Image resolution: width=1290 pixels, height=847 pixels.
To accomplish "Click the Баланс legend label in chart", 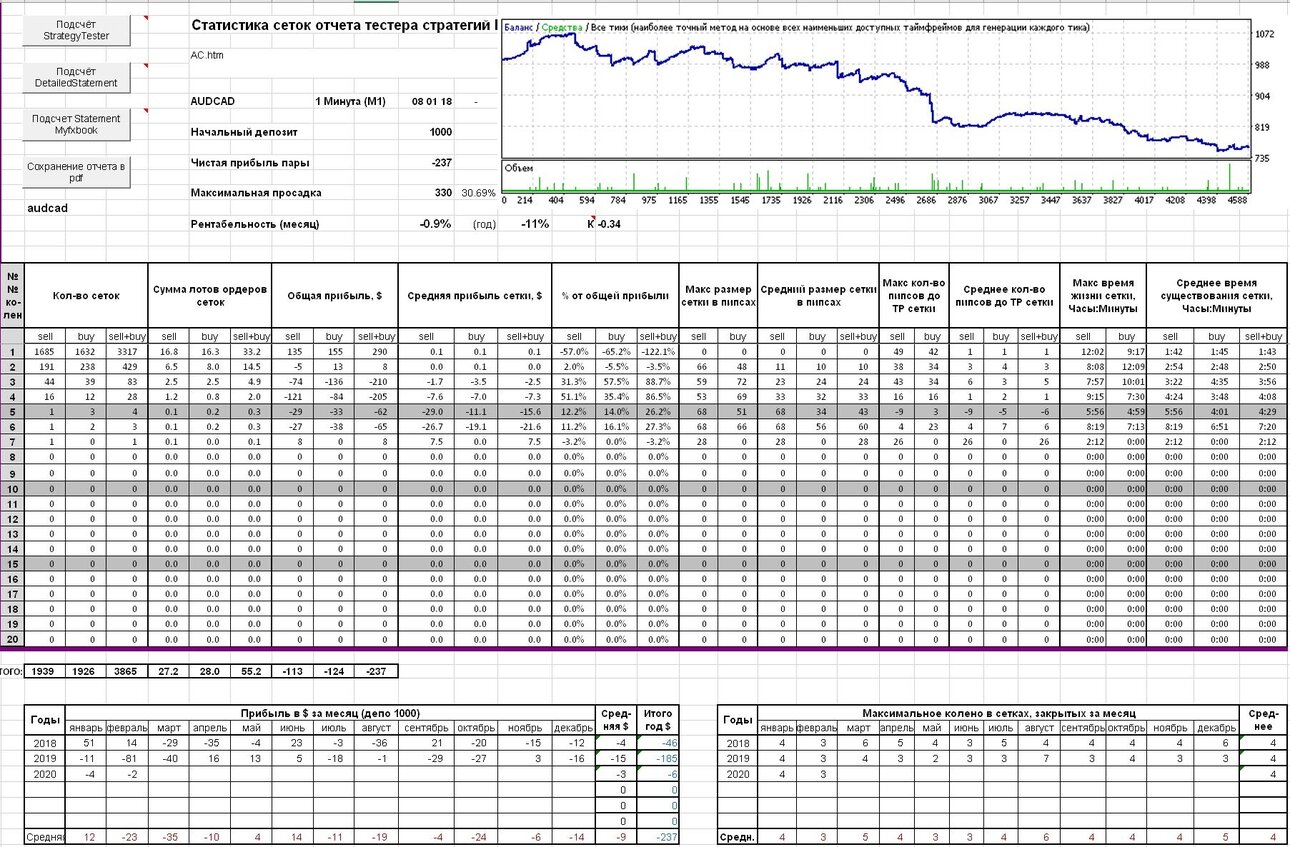I will (x=518, y=27).
